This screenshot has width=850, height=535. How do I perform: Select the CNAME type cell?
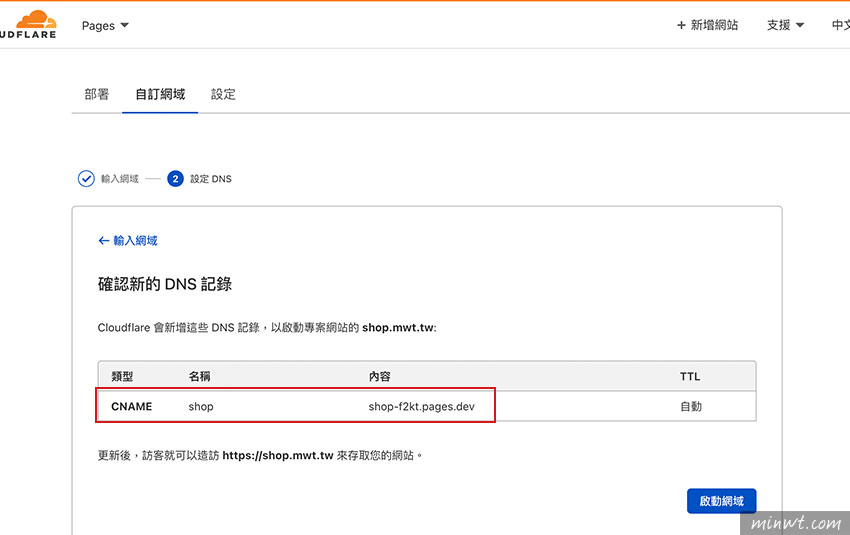(131, 407)
